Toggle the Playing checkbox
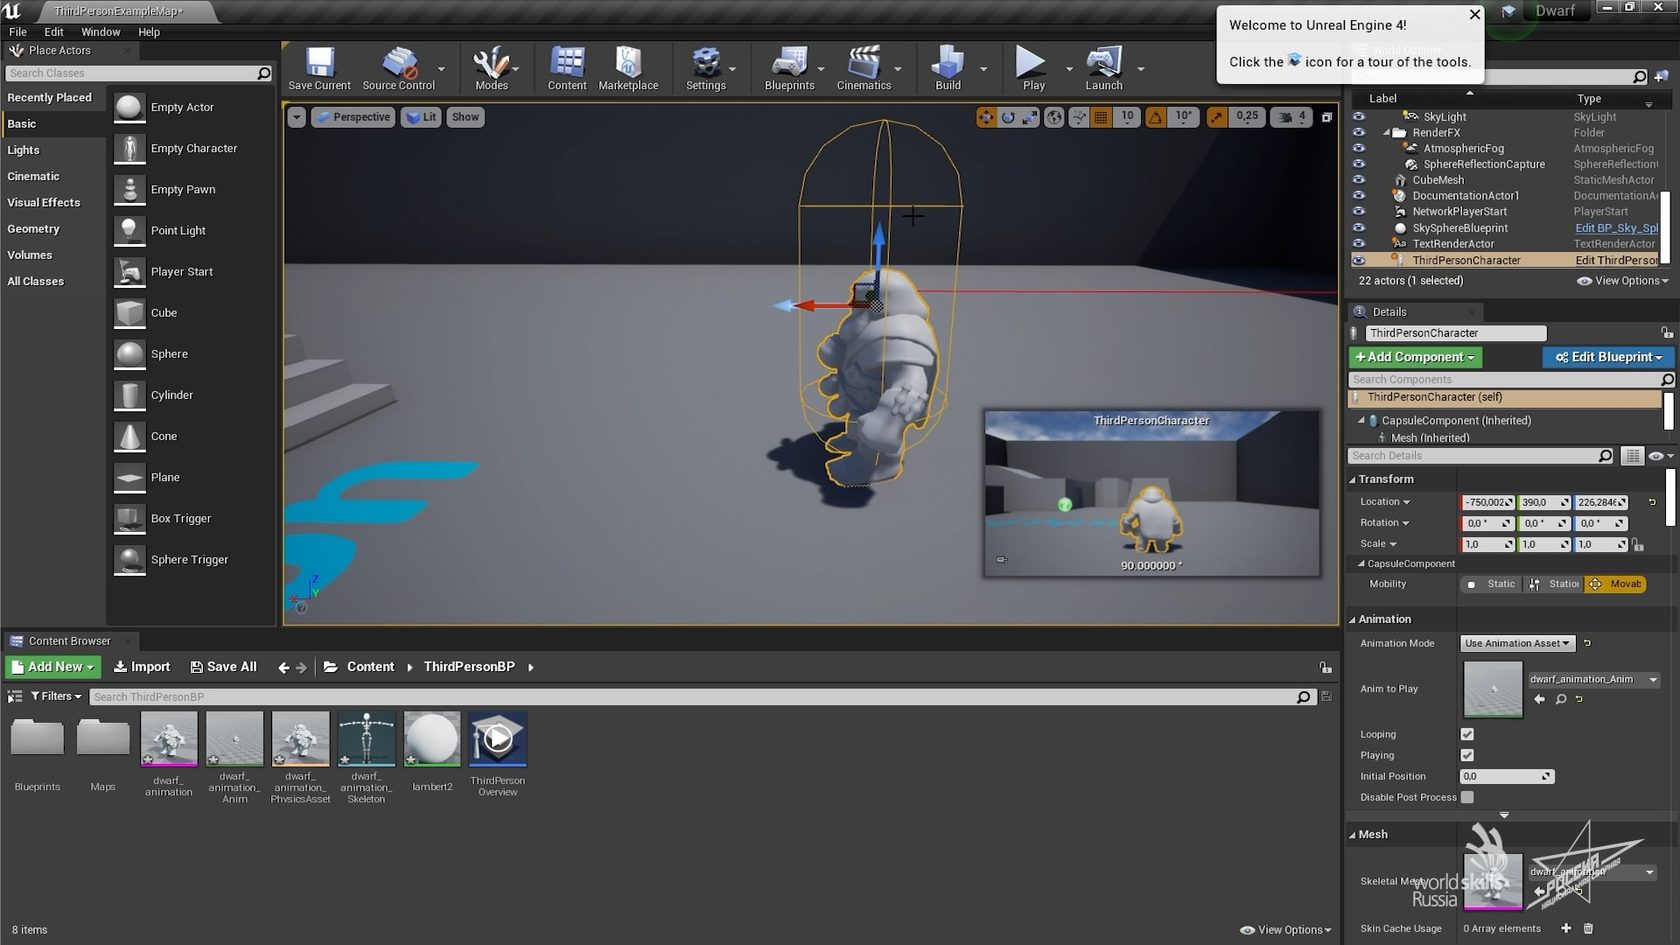 [1467, 755]
